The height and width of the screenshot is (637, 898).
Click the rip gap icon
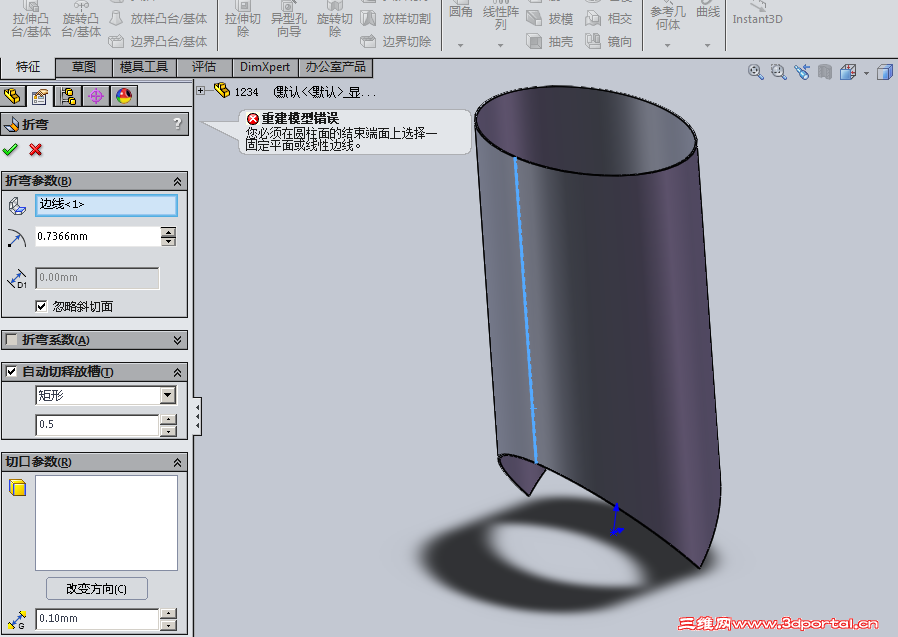[17, 620]
